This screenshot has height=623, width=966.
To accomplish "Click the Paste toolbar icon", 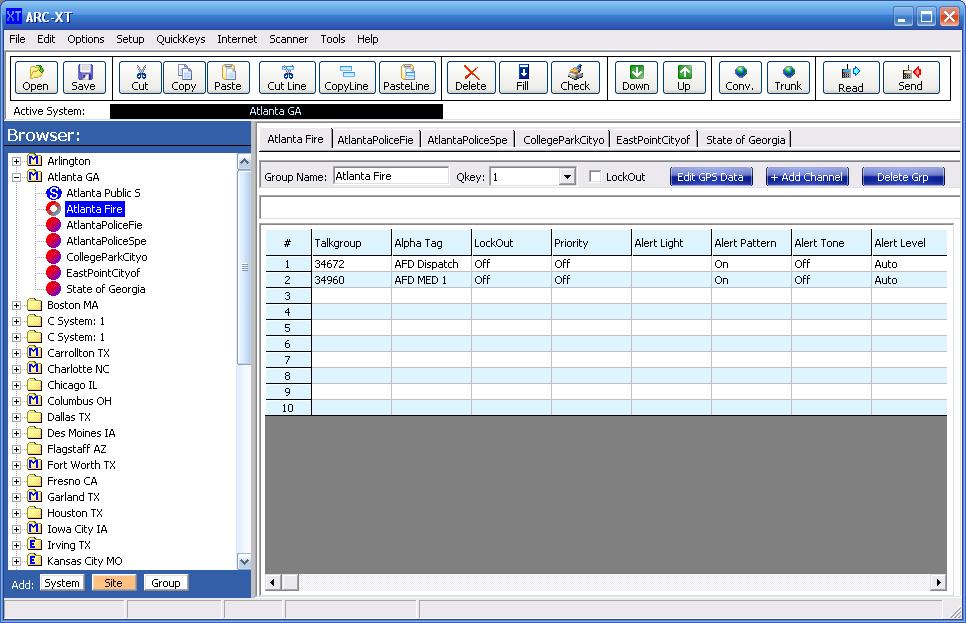I will click(x=228, y=78).
